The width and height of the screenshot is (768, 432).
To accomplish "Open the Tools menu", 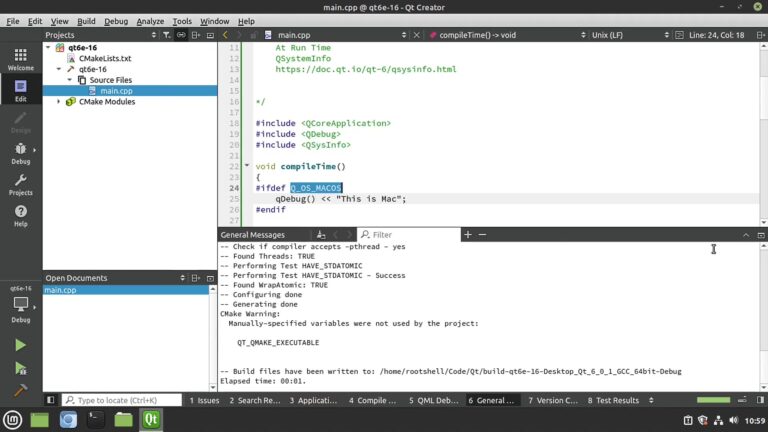I will coord(182,21).
